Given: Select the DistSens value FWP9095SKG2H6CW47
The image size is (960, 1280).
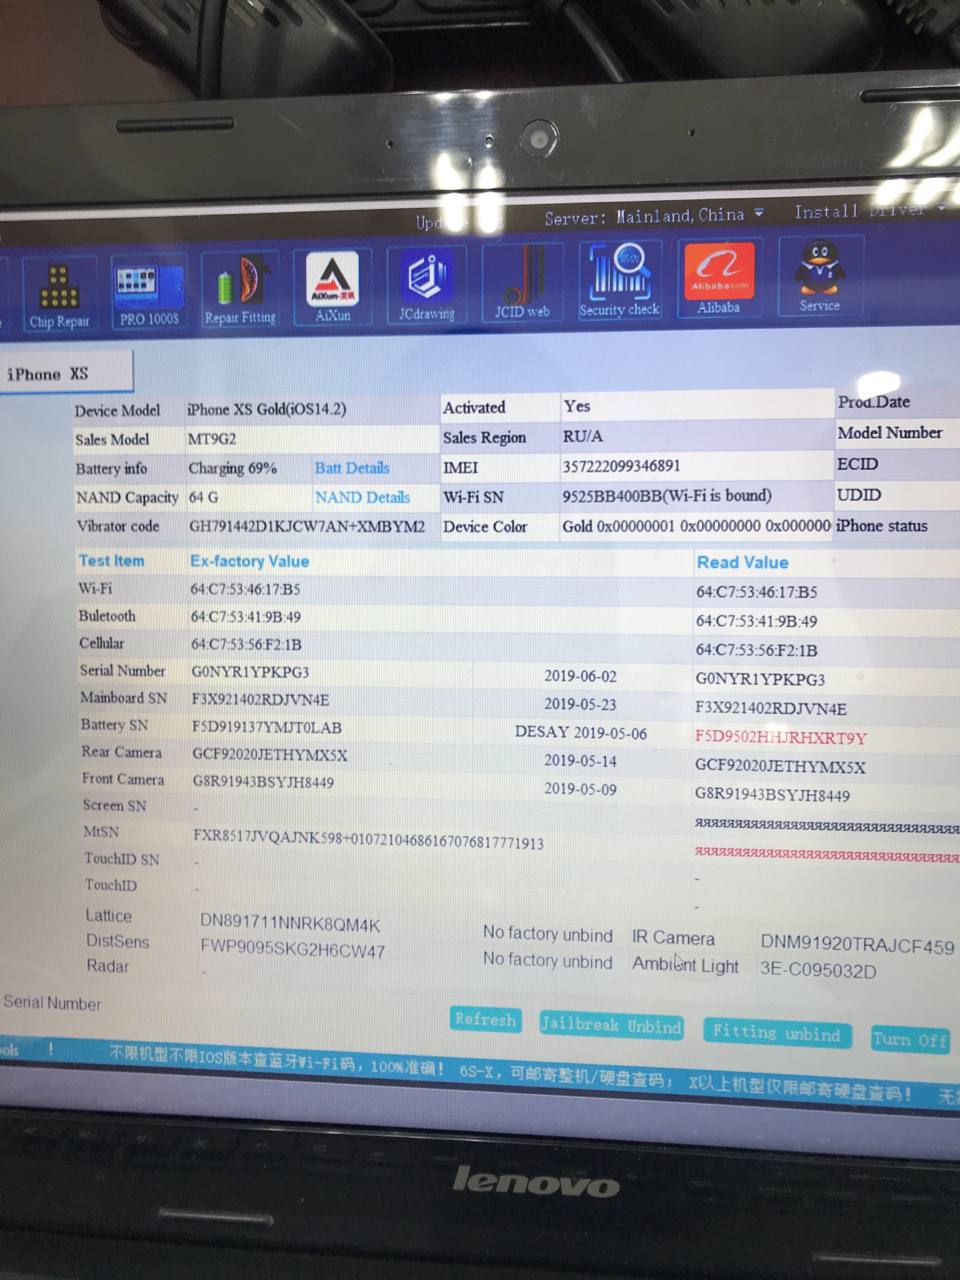Looking at the screenshot, I should point(293,950).
